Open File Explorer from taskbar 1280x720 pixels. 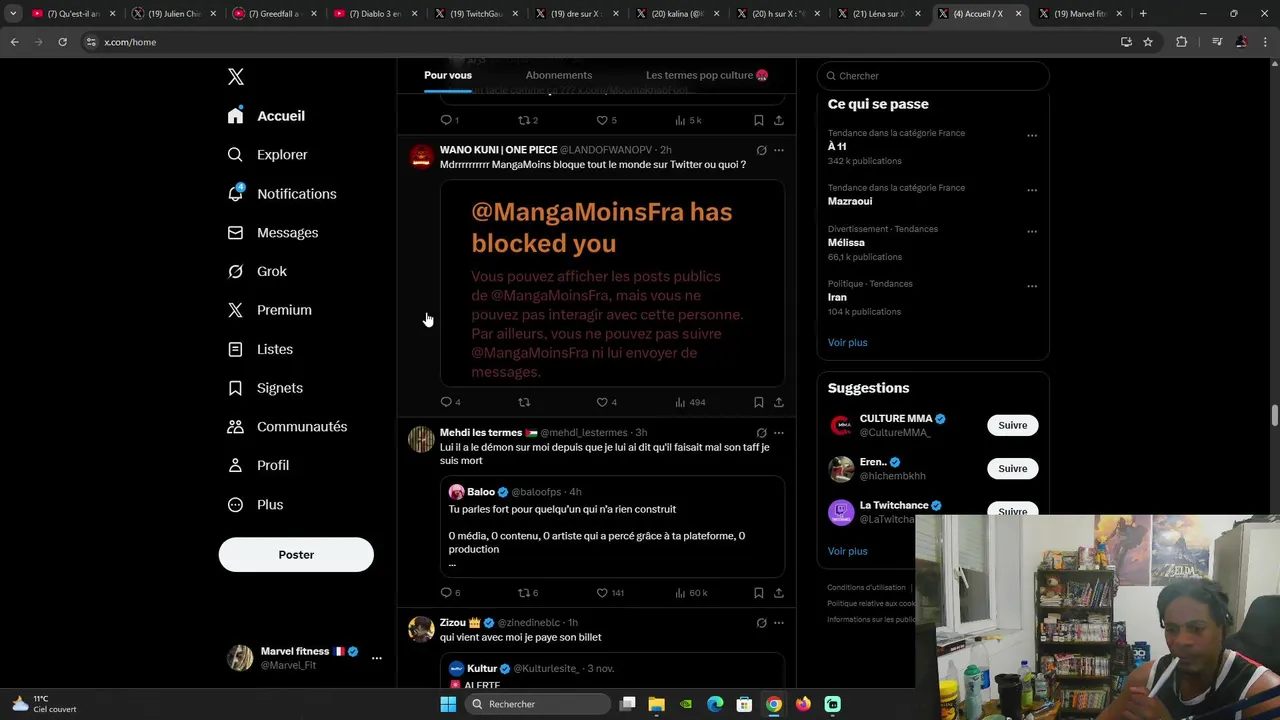[656, 704]
